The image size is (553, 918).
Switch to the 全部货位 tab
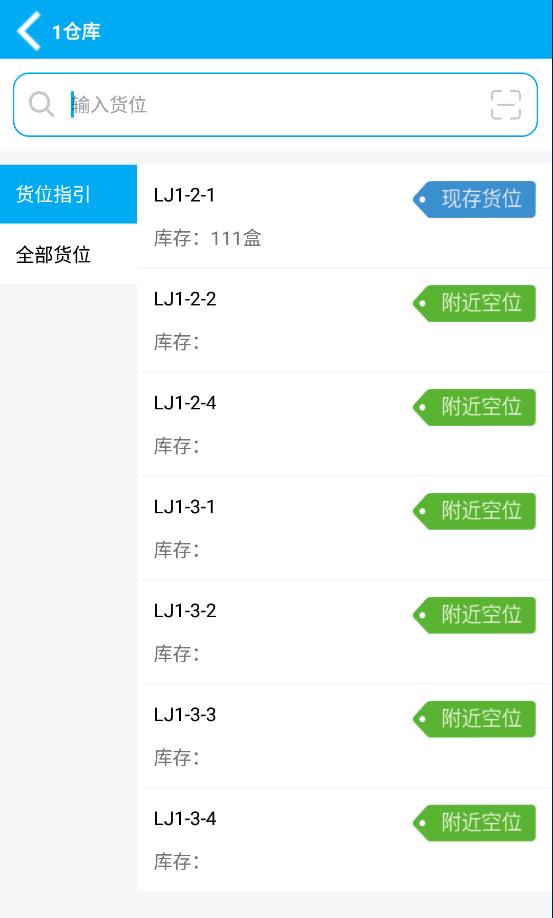coord(68,255)
